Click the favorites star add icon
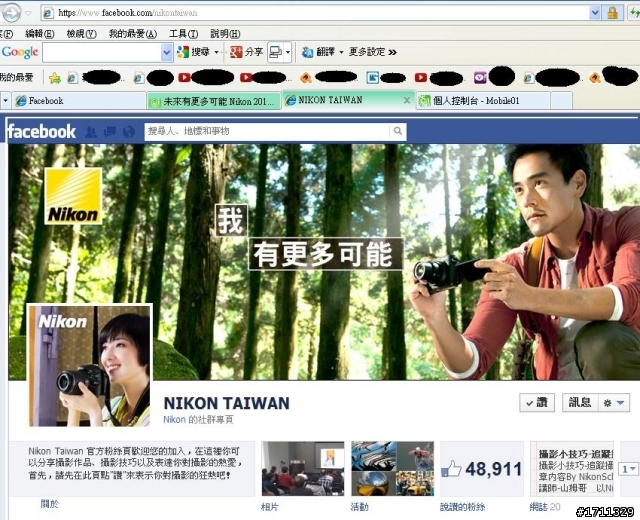This screenshot has width=640, height=520. coord(55,78)
